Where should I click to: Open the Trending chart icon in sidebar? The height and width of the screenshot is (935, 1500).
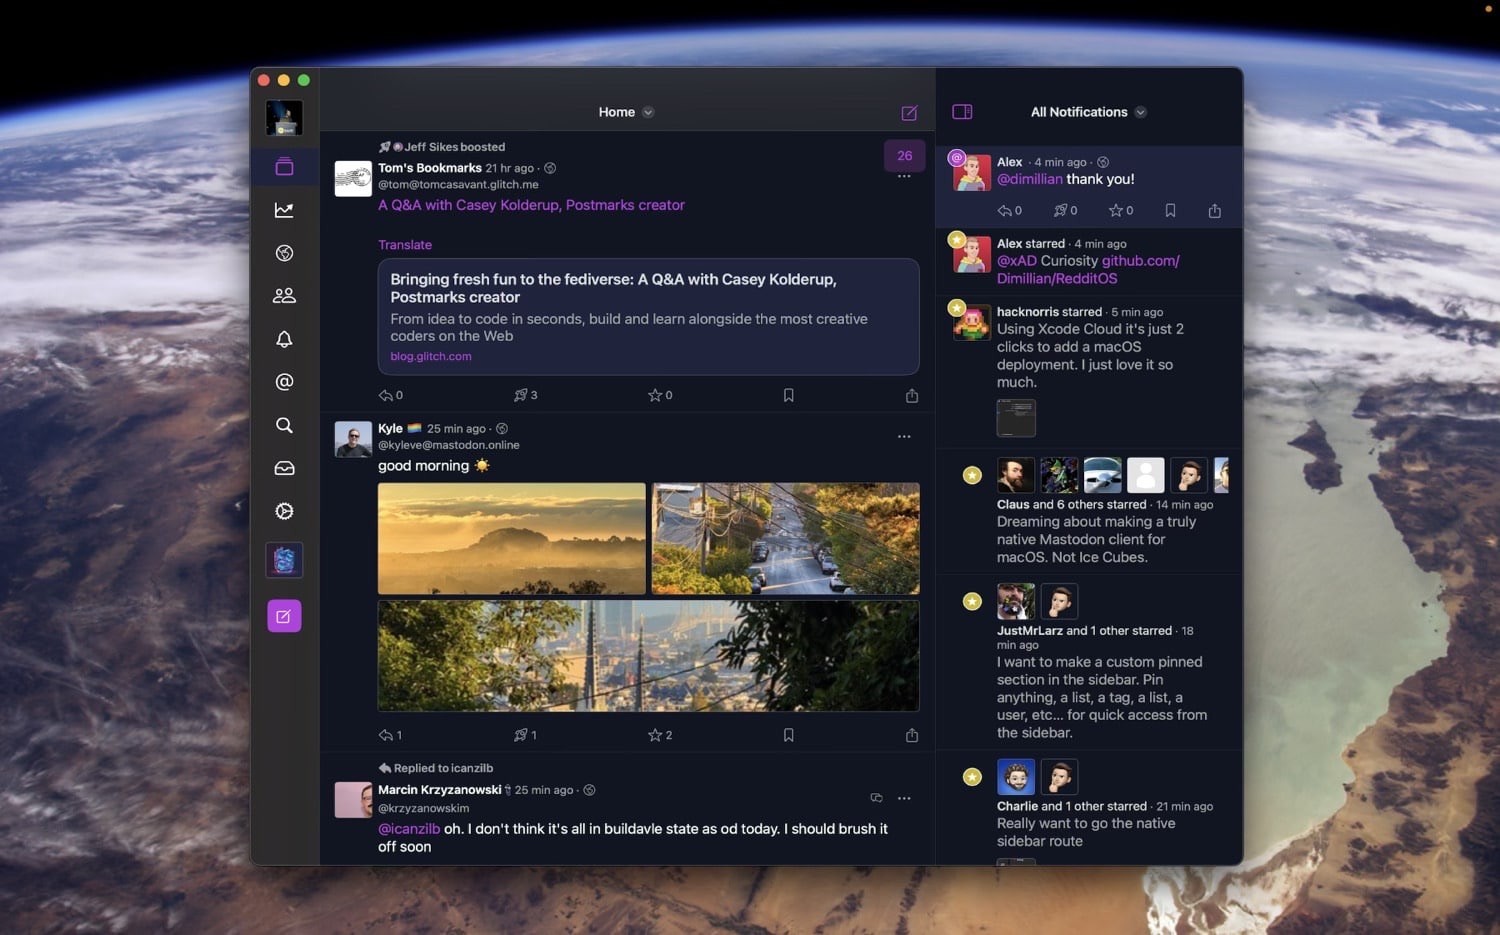[x=284, y=210]
